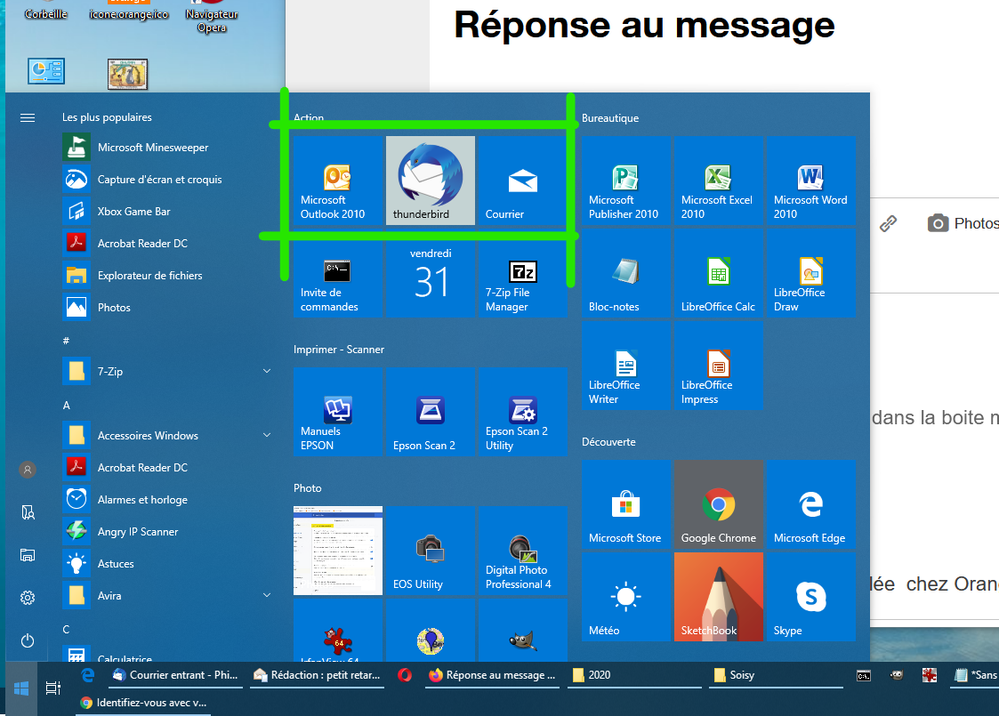999x716 pixels.
Task: Open Microsoft Word 2010 tile
Action: click(x=811, y=181)
